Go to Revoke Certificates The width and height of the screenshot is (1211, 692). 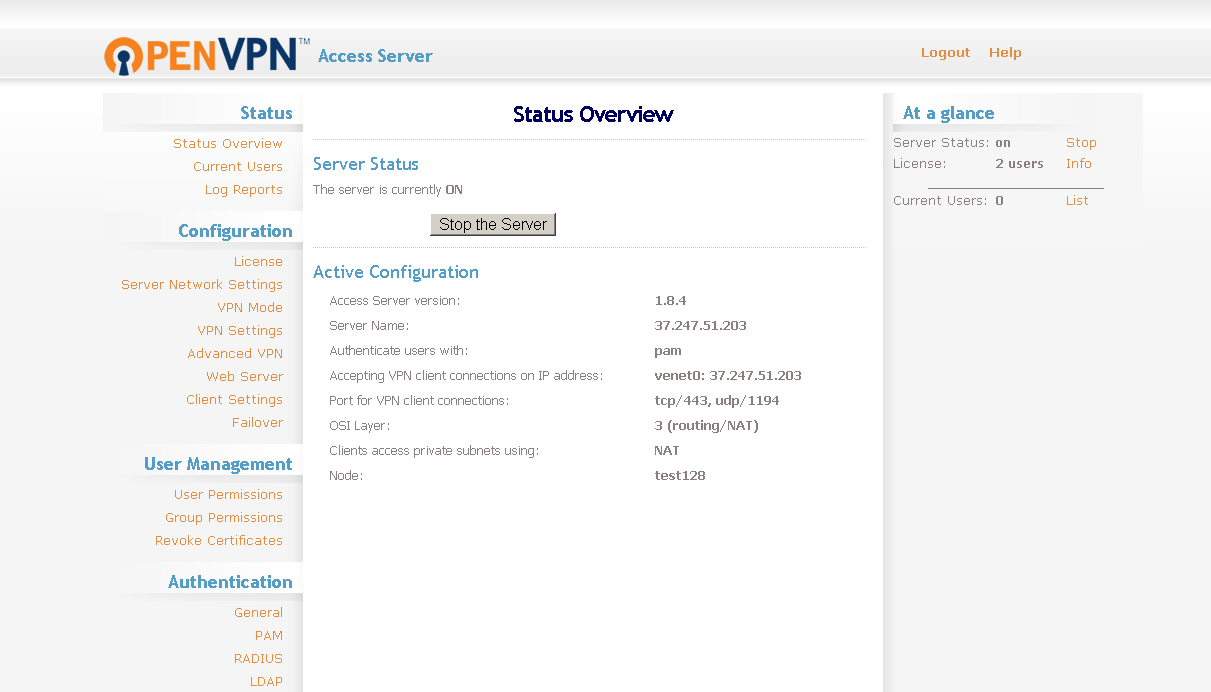(219, 541)
